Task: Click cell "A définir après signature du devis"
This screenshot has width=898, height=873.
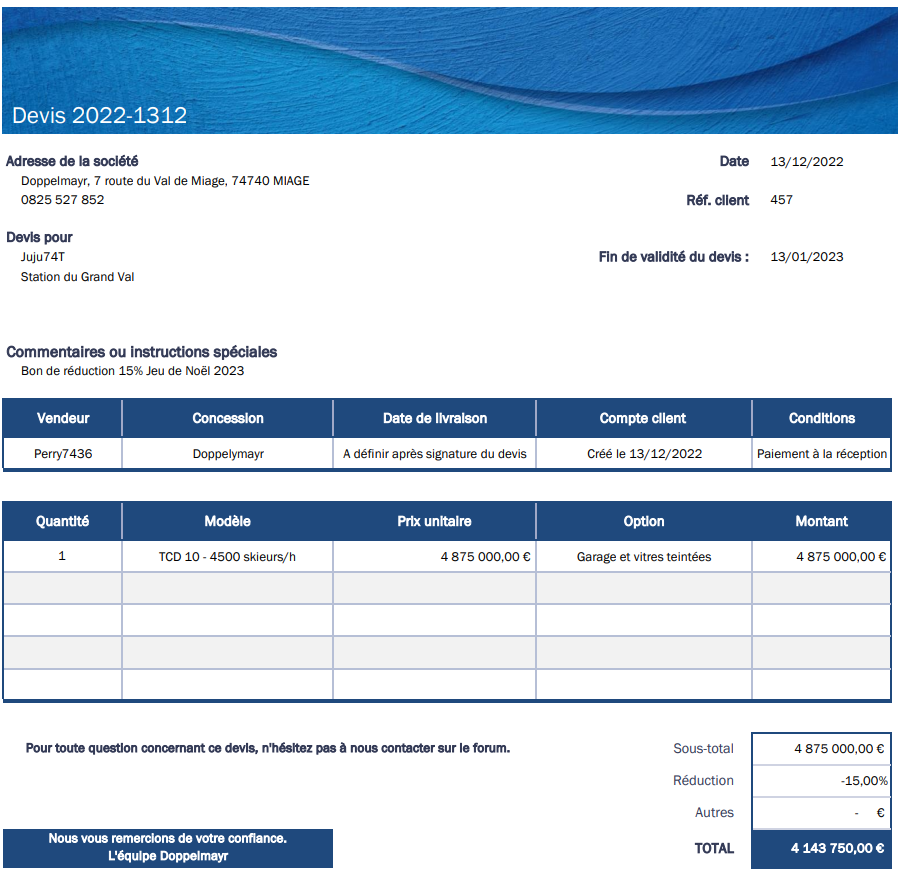Action: (x=435, y=454)
